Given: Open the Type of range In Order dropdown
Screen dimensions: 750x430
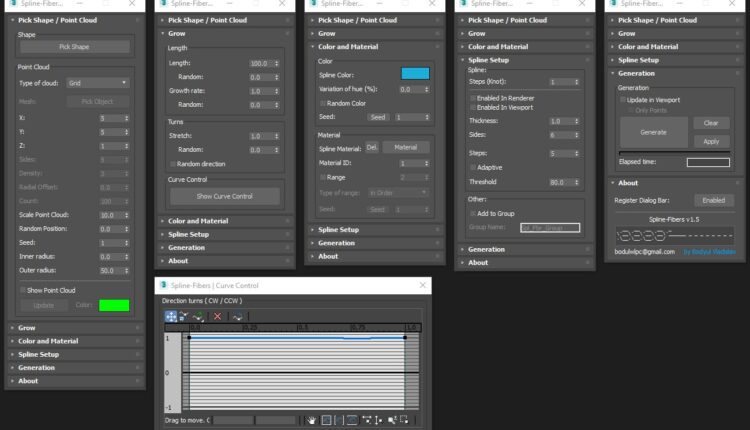Looking at the screenshot, I should (x=398, y=193).
